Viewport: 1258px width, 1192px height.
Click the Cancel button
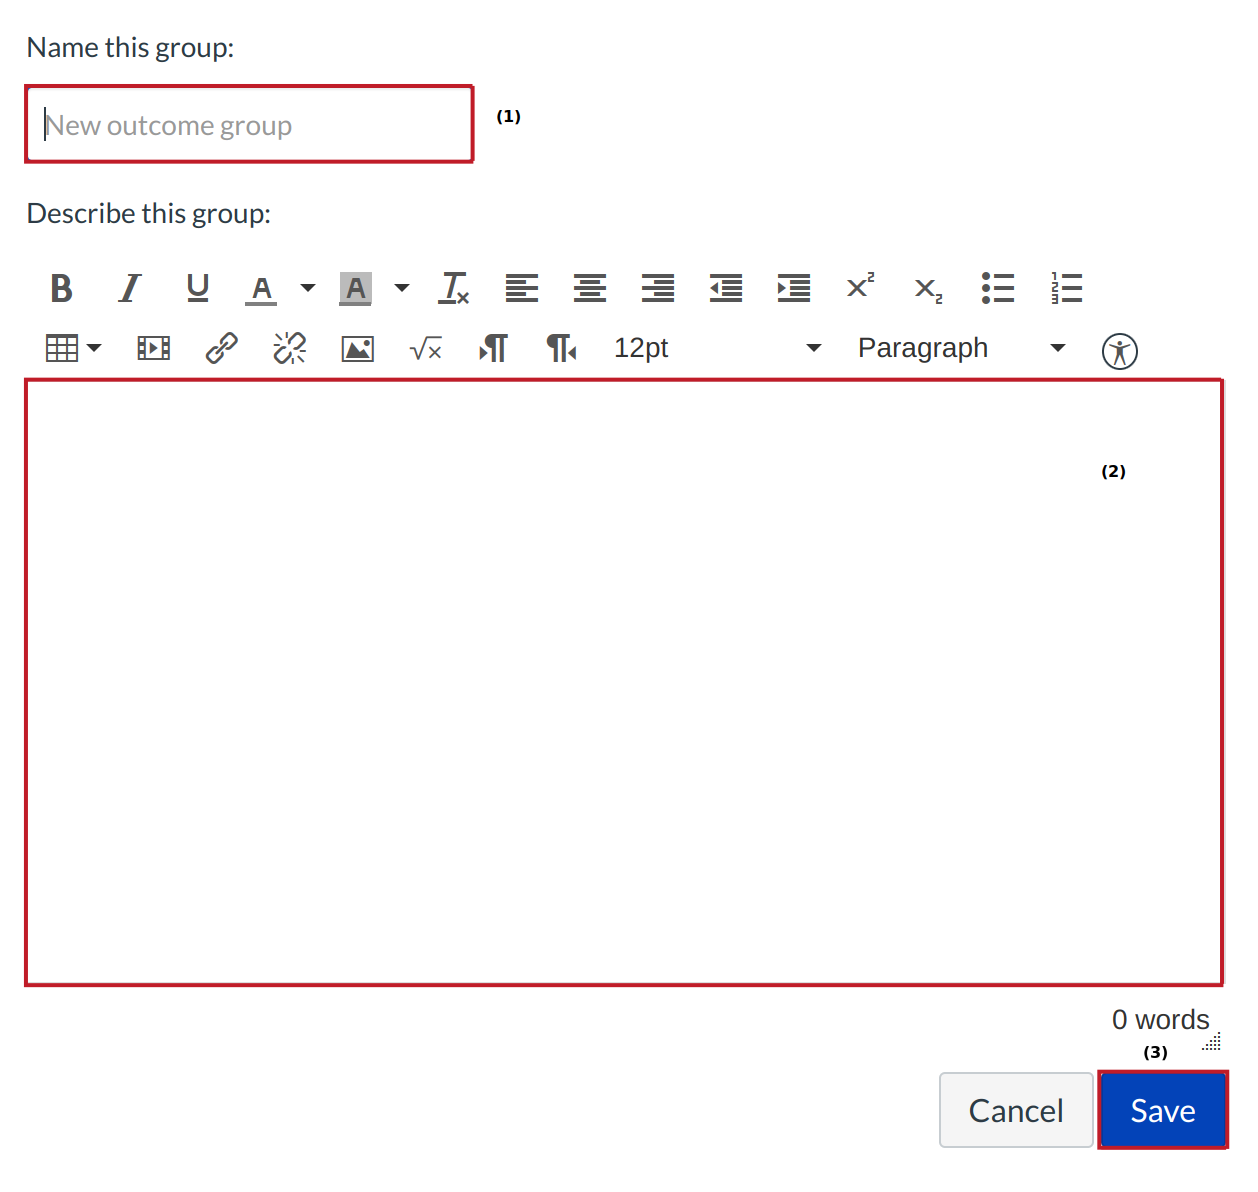1015,1110
